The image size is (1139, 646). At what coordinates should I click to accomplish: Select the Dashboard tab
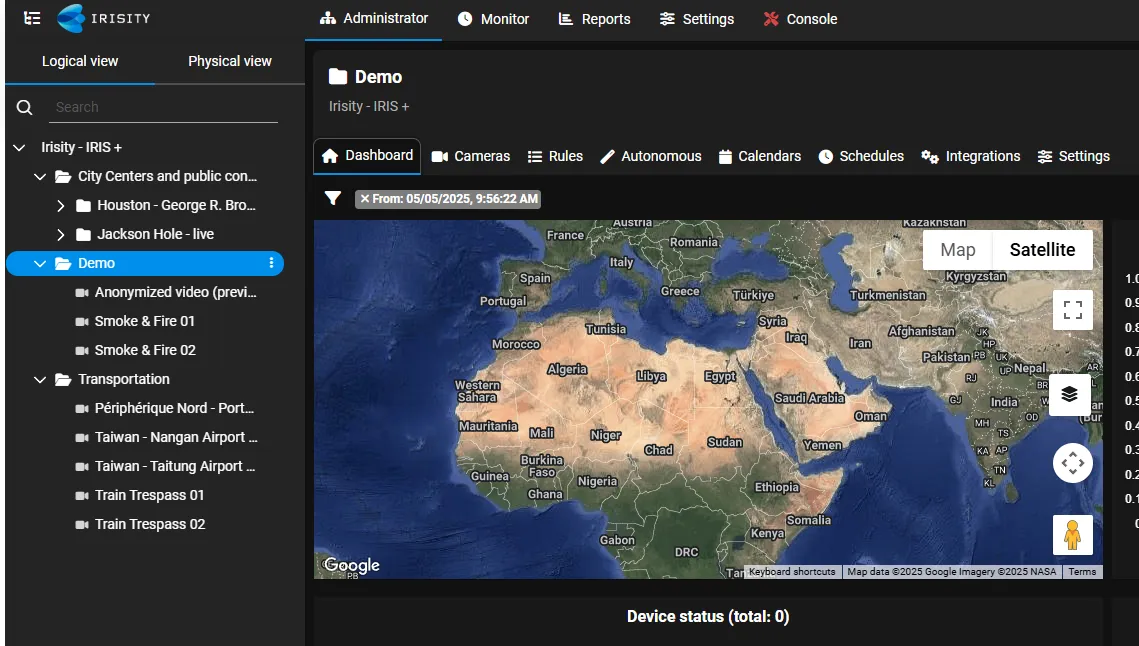(x=367, y=156)
